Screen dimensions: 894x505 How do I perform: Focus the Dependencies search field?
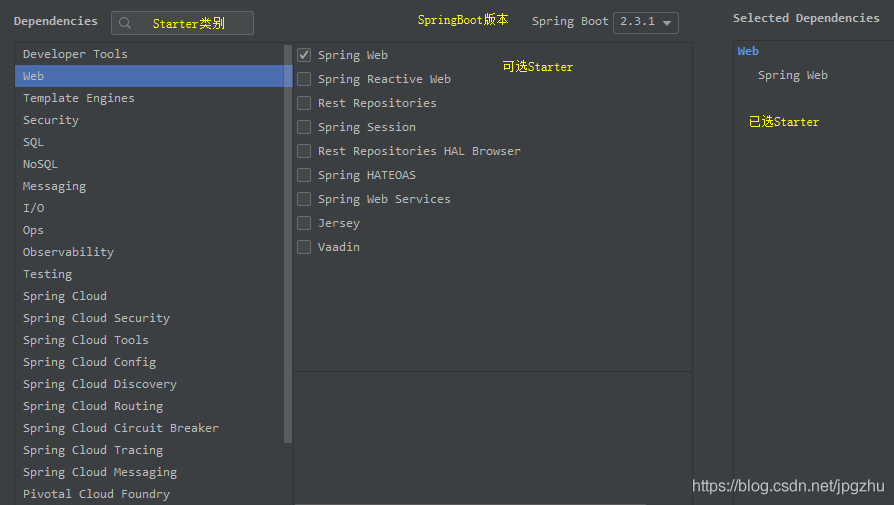click(x=182, y=23)
